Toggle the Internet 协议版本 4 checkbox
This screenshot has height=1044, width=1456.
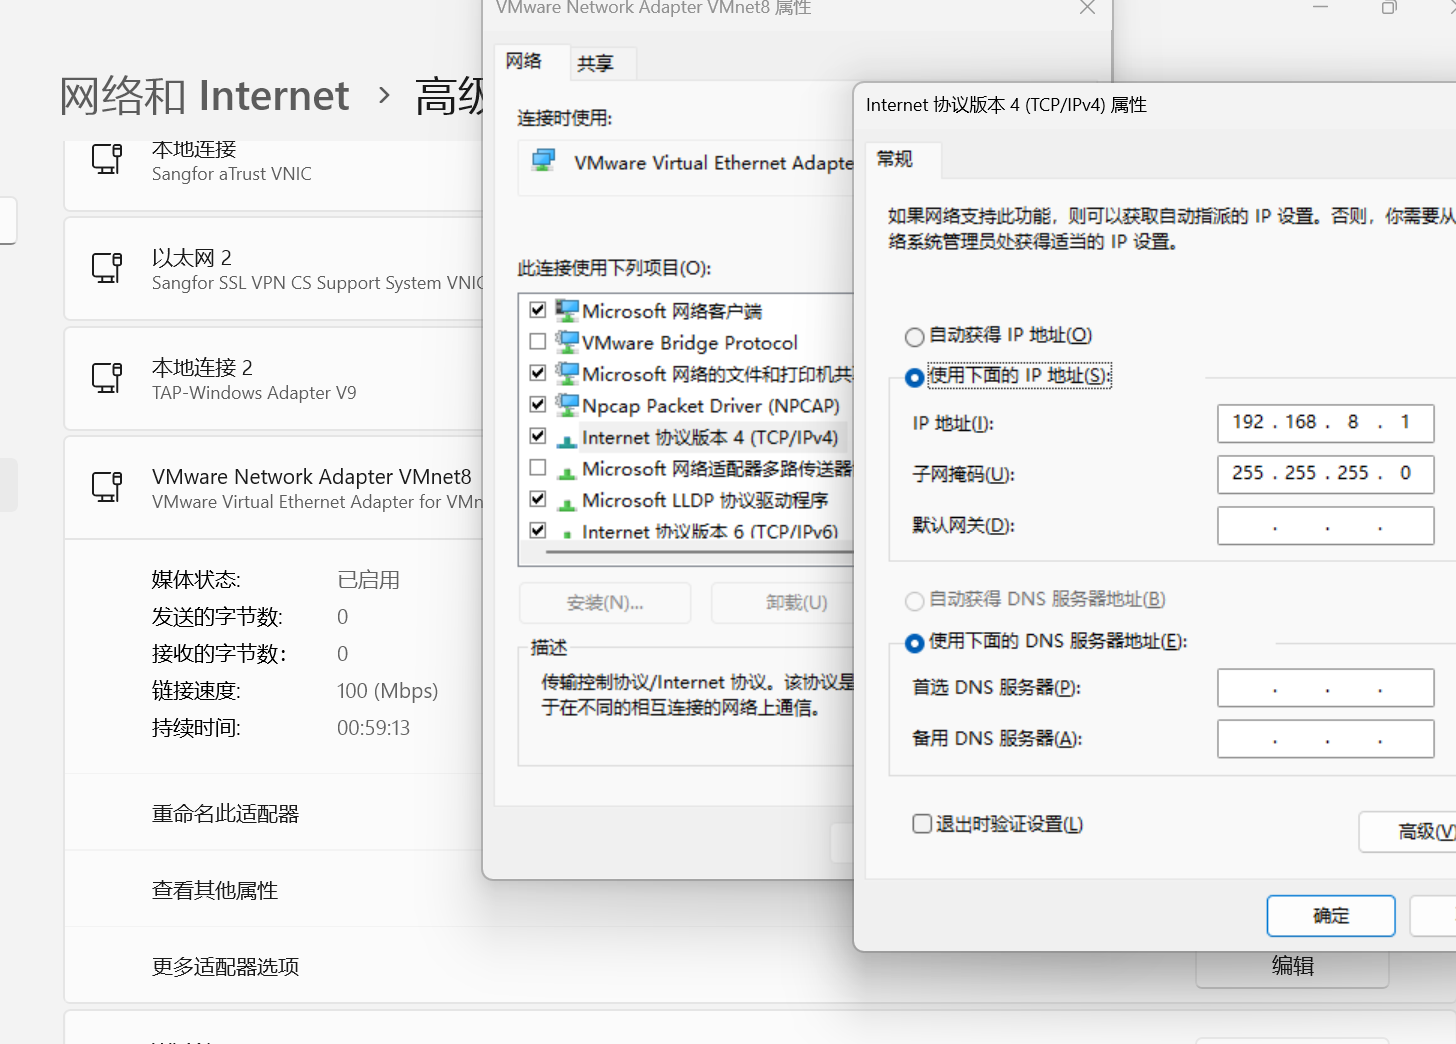click(x=538, y=436)
